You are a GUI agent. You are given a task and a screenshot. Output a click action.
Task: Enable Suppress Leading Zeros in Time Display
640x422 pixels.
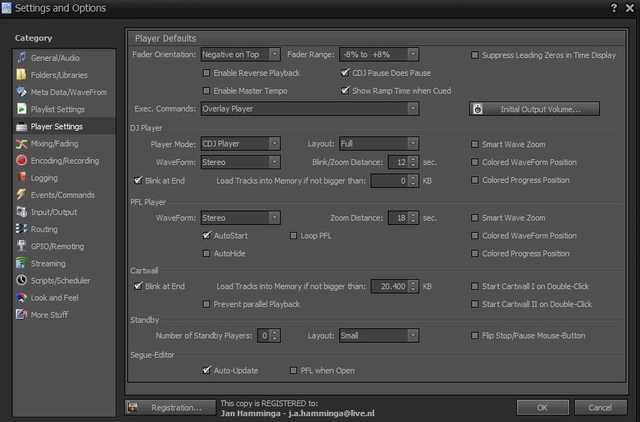coord(475,55)
